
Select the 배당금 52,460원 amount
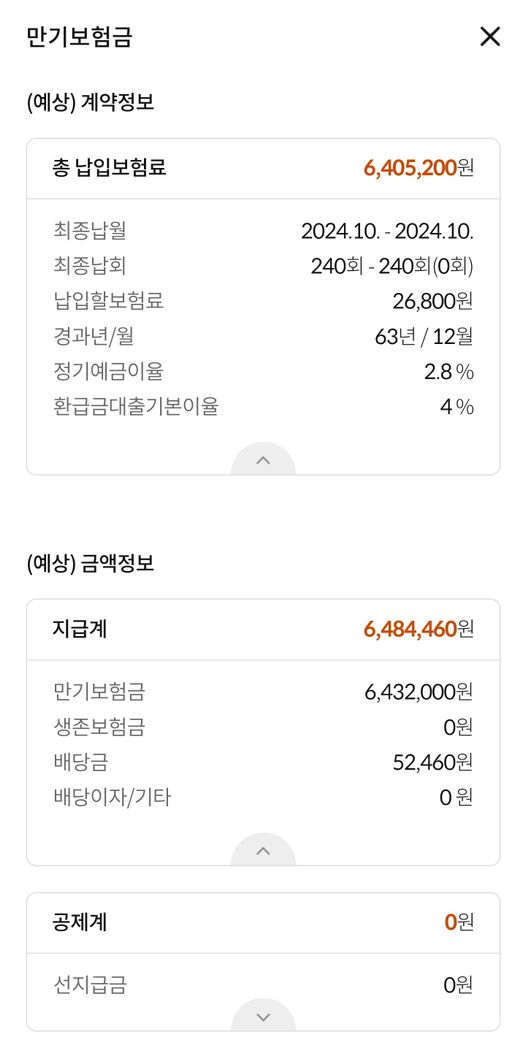(432, 762)
